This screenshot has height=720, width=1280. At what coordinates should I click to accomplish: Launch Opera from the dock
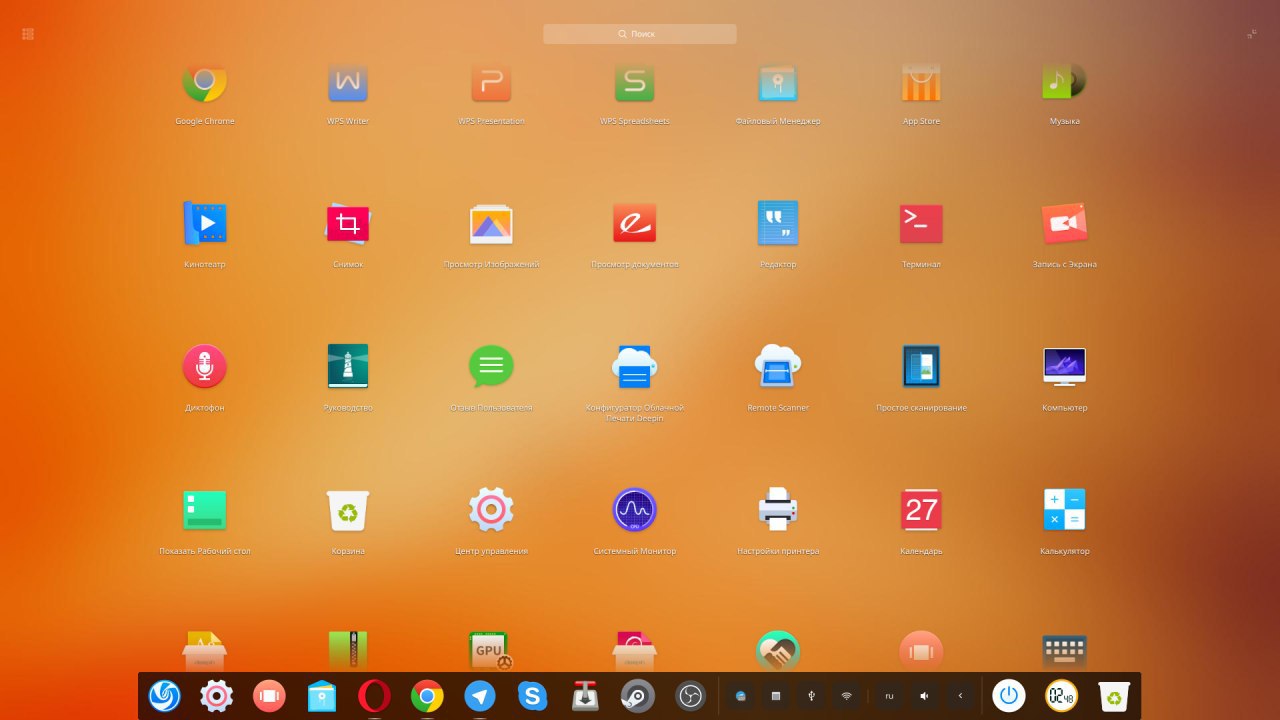(374, 696)
